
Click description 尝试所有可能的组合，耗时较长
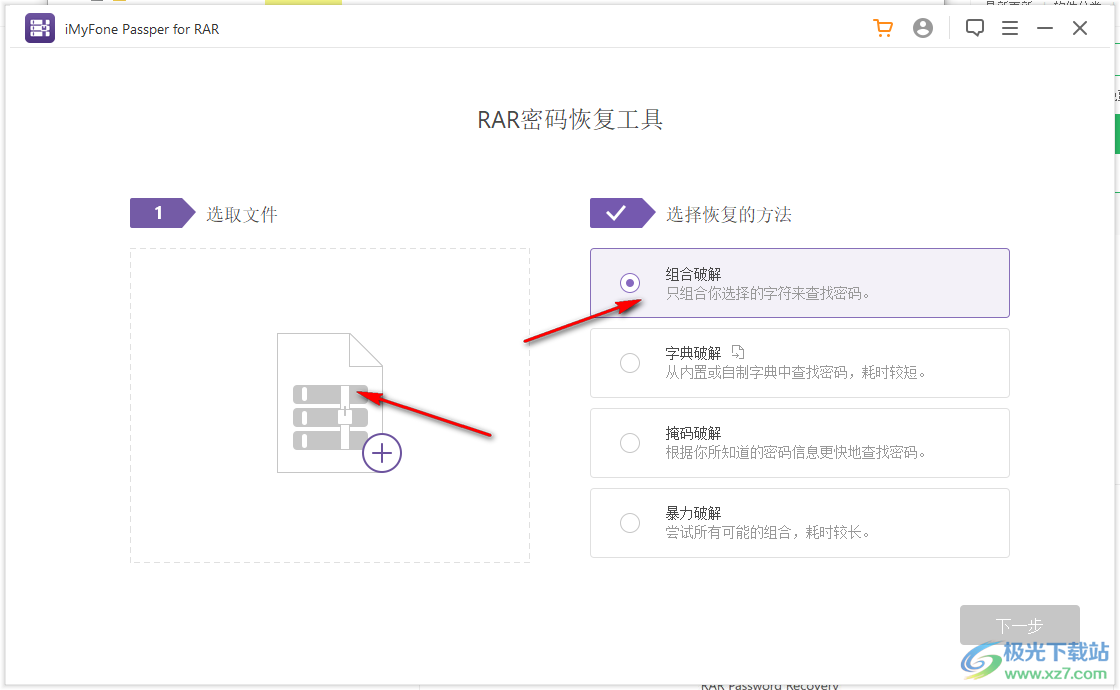click(x=768, y=533)
